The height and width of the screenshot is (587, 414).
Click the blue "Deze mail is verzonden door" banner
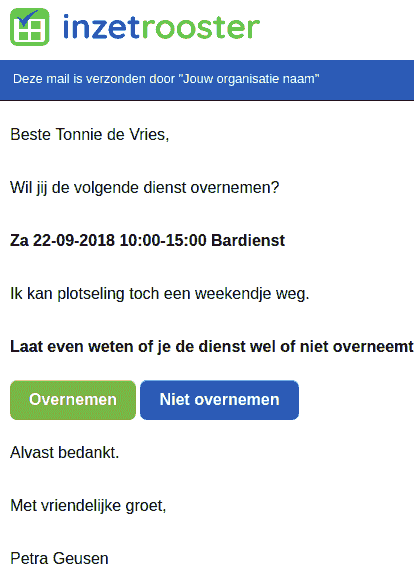(207, 80)
